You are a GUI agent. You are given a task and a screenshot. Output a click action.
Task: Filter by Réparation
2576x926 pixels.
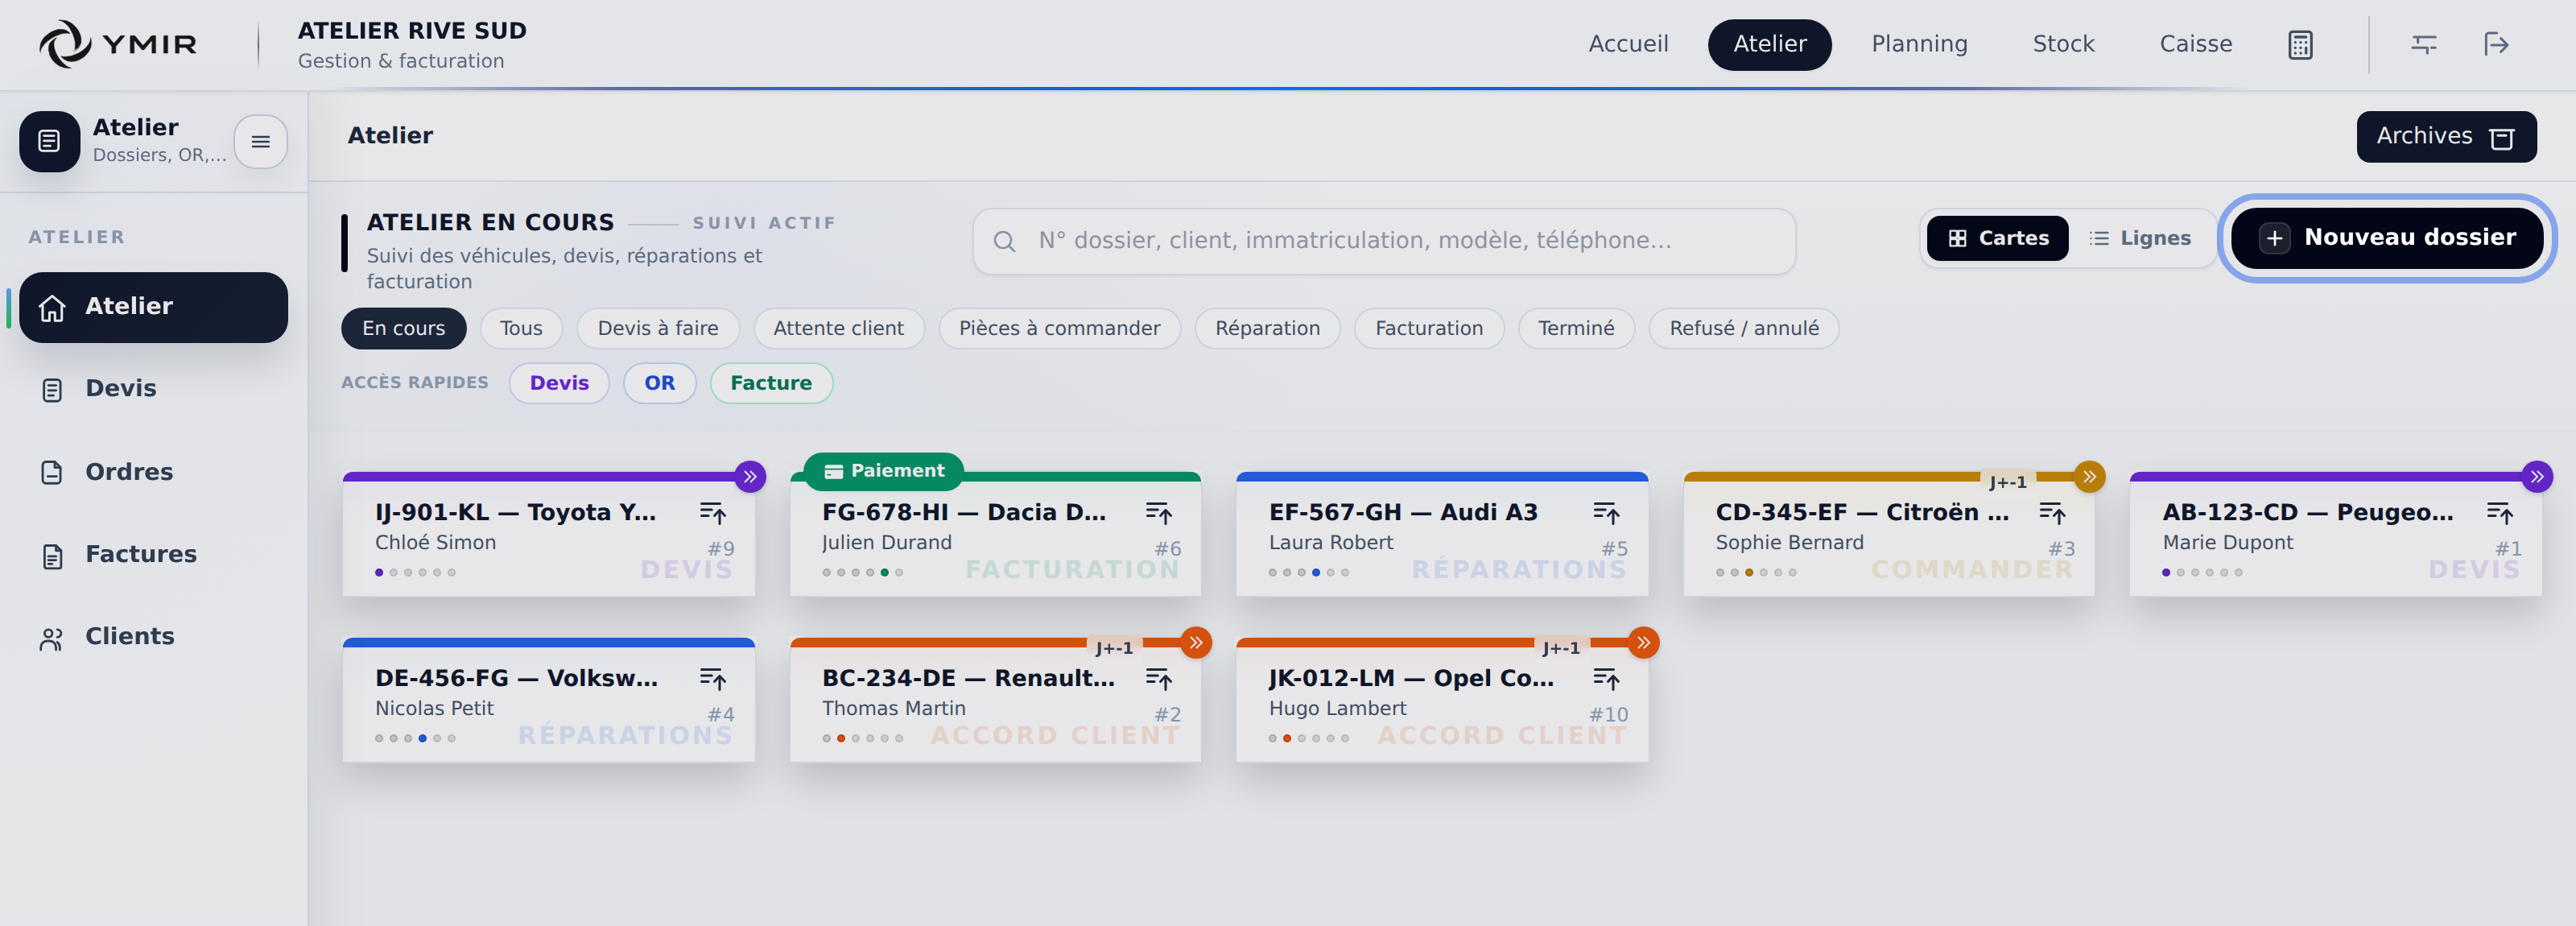(1267, 328)
